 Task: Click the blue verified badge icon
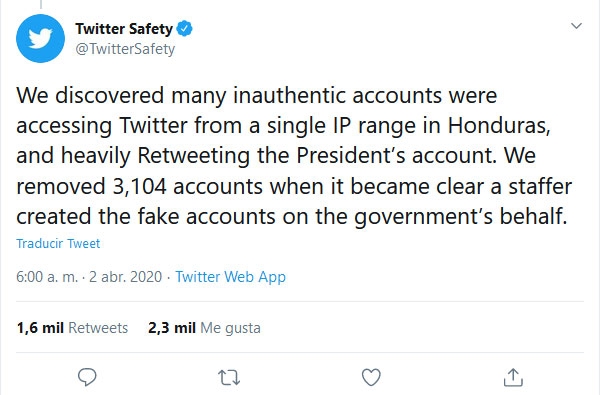[x=185, y=29]
